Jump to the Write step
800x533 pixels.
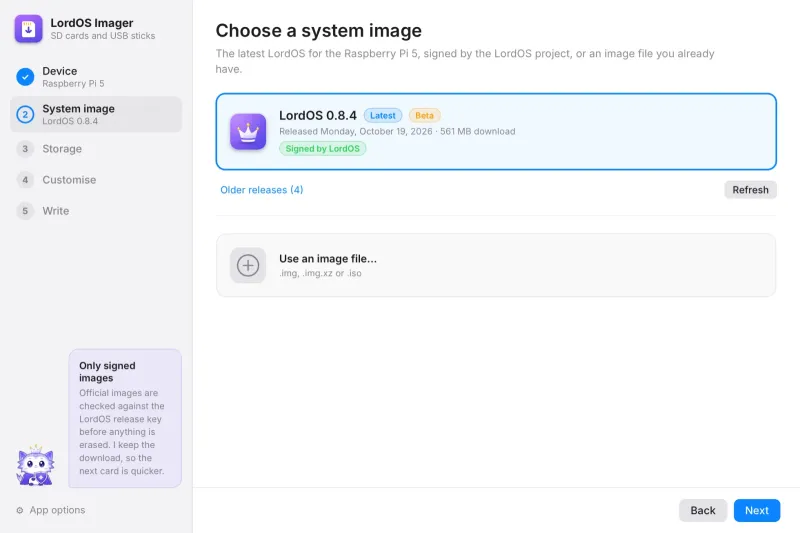click(96, 211)
